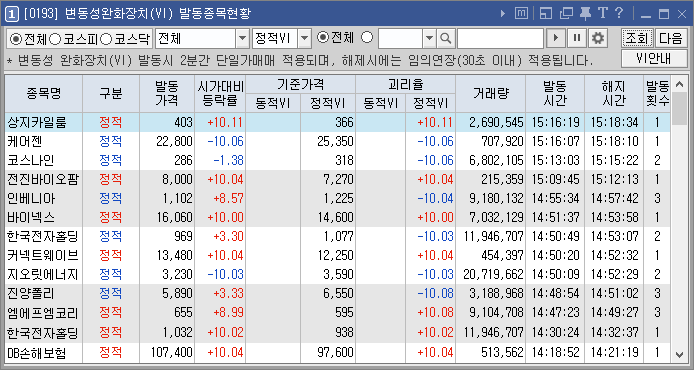The height and width of the screenshot is (370, 694).
Task: Open the 'm' menu icon in title bar
Action: 521,14
